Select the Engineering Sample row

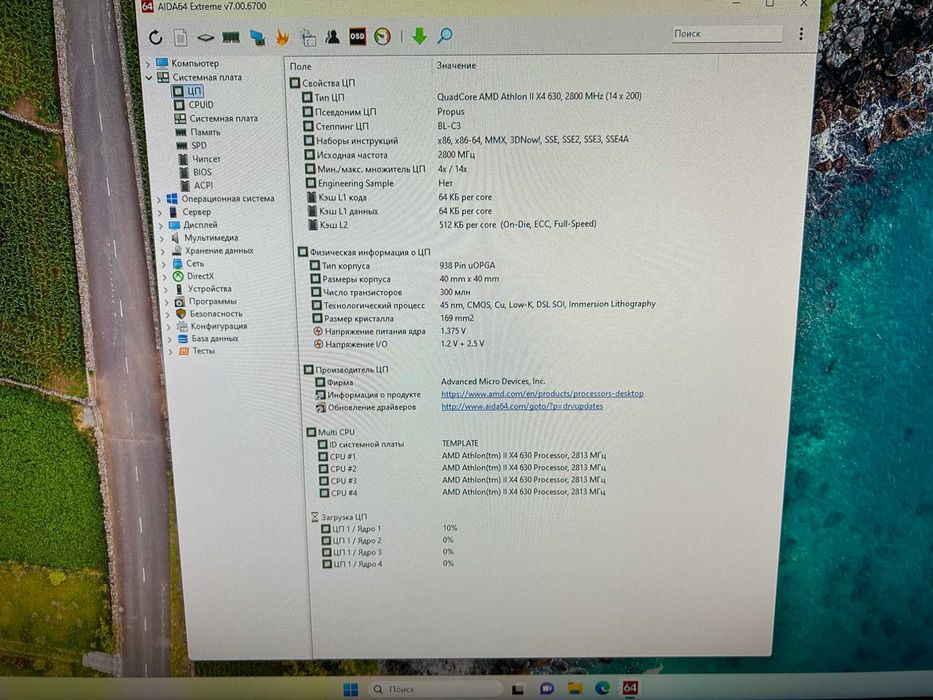coord(380,183)
